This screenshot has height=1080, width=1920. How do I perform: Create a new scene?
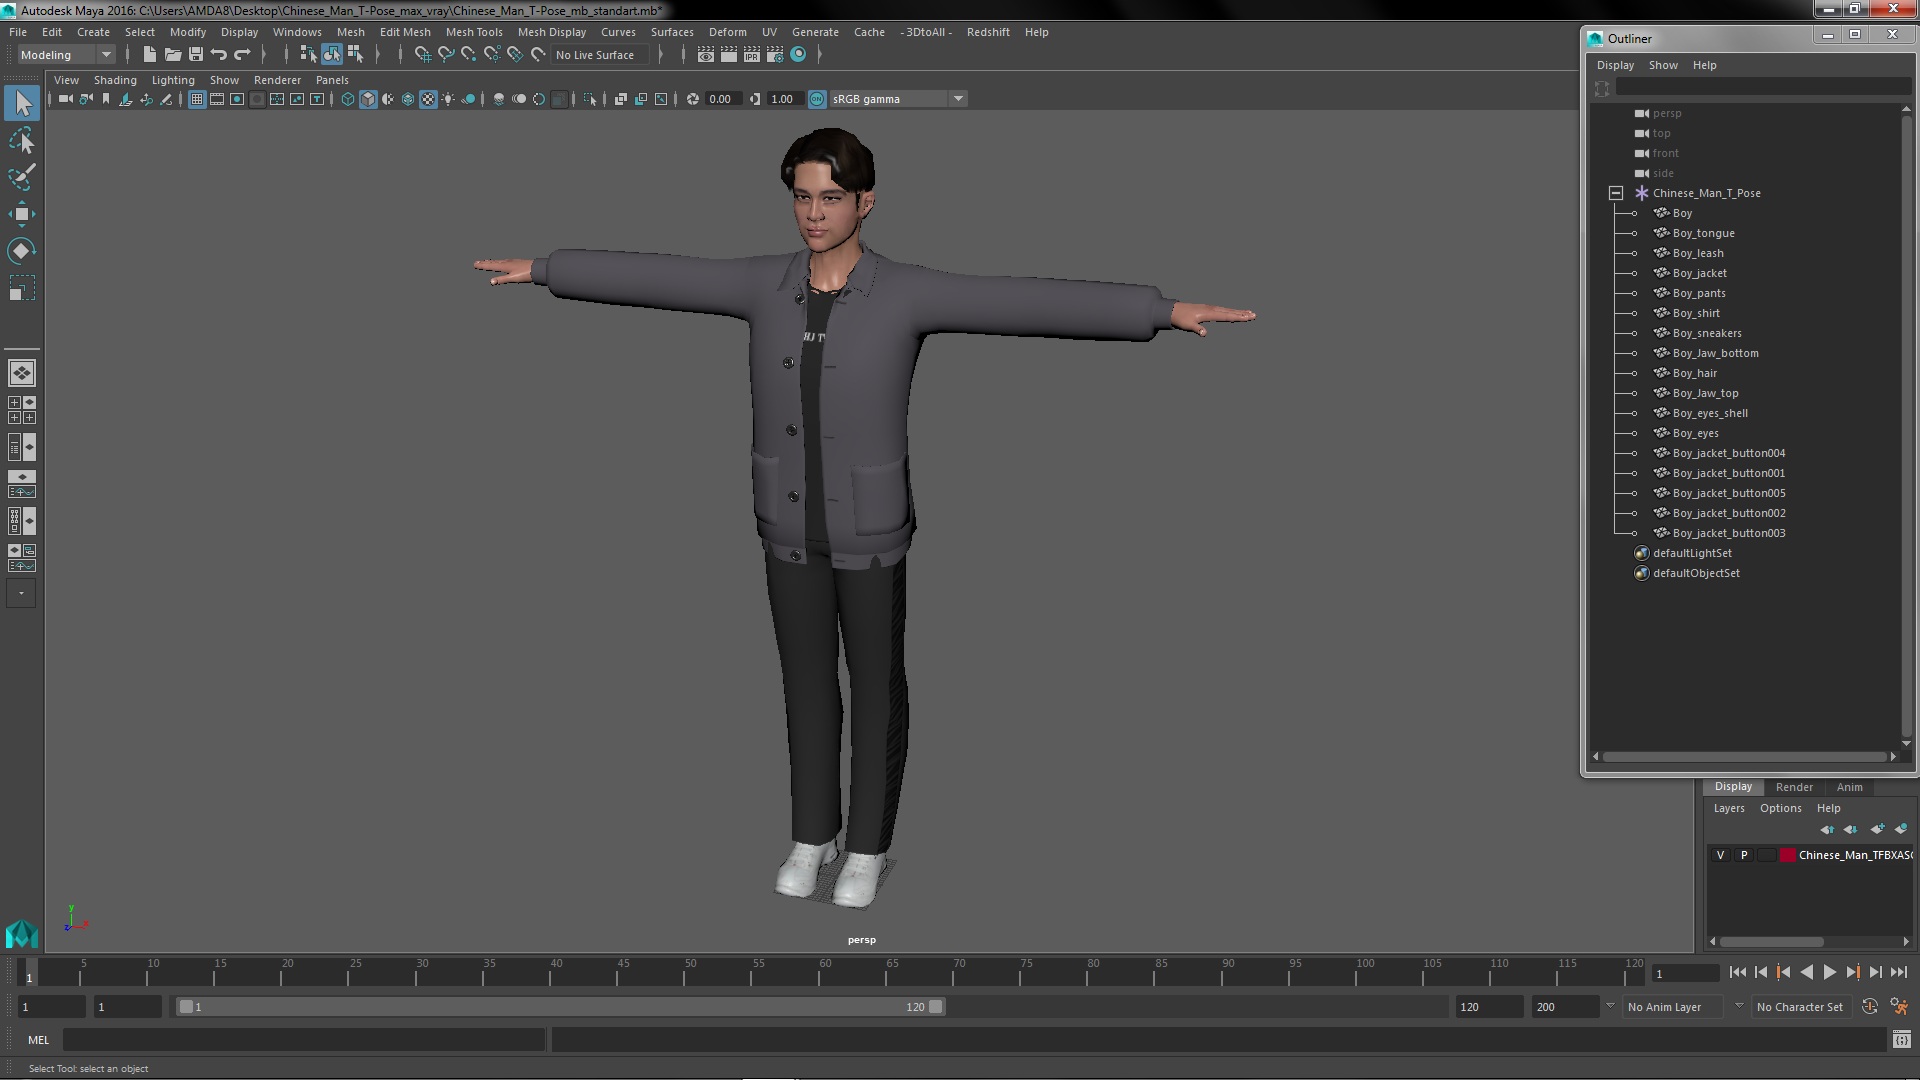[x=149, y=55]
